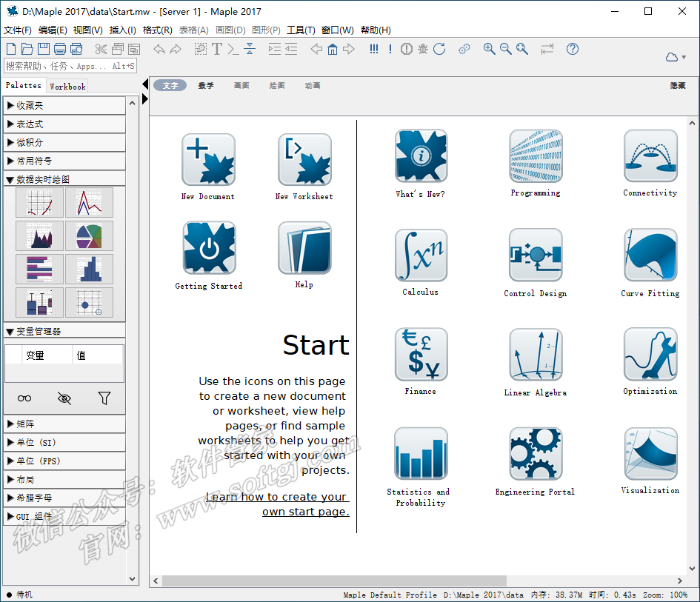
Task: Navigate back with the left arrow icon
Action: coord(317,49)
